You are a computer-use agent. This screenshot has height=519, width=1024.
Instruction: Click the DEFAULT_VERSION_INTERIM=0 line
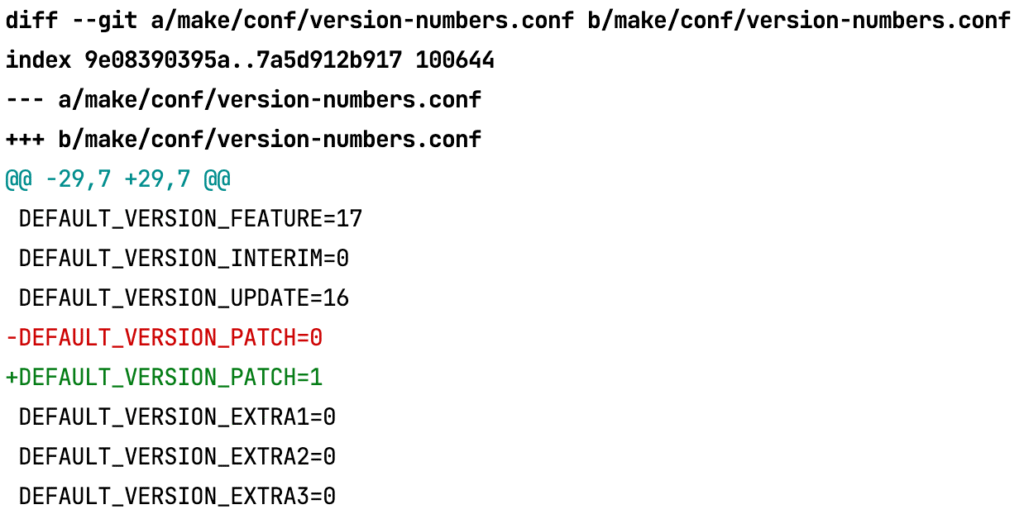[x=183, y=258]
